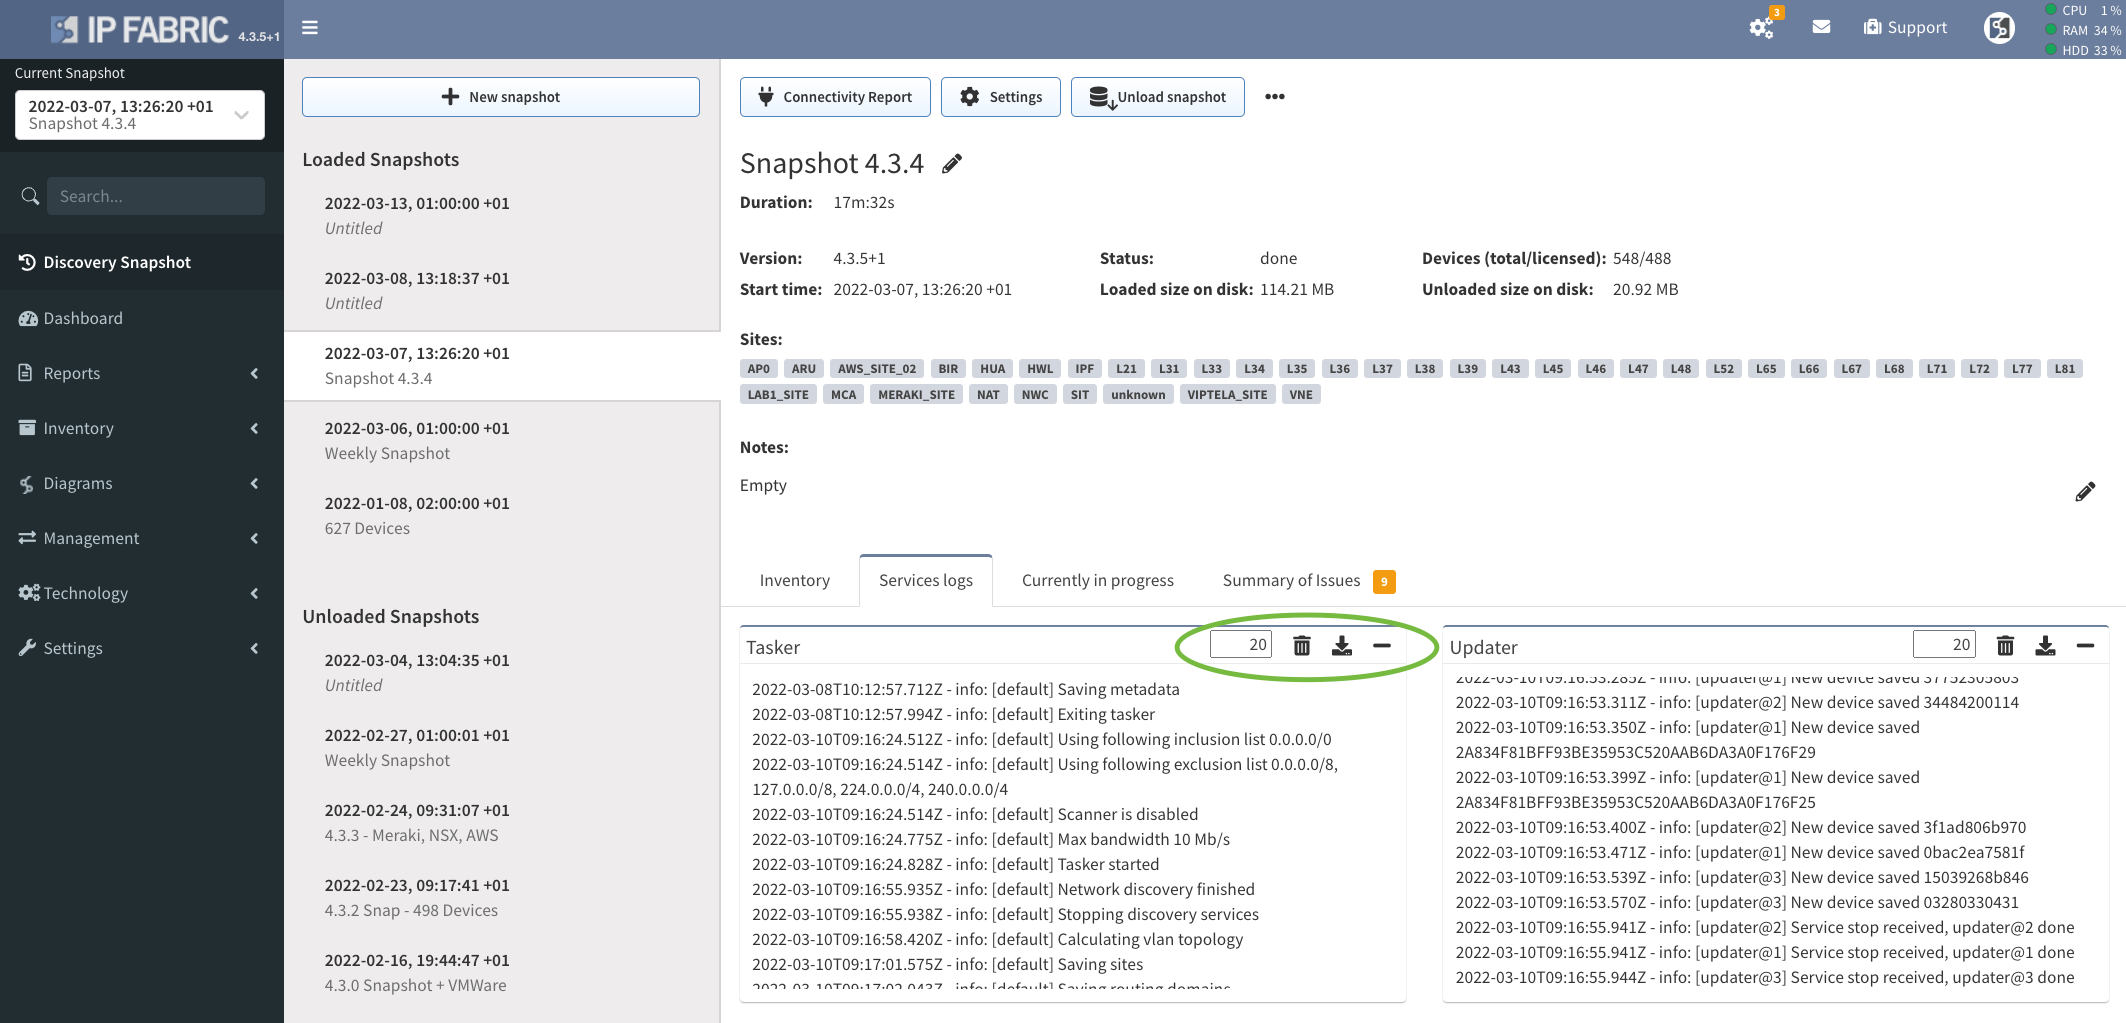2126x1023 pixels.
Task: Click the AWS_SITE_02 site tag
Action: pyautogui.click(x=877, y=369)
